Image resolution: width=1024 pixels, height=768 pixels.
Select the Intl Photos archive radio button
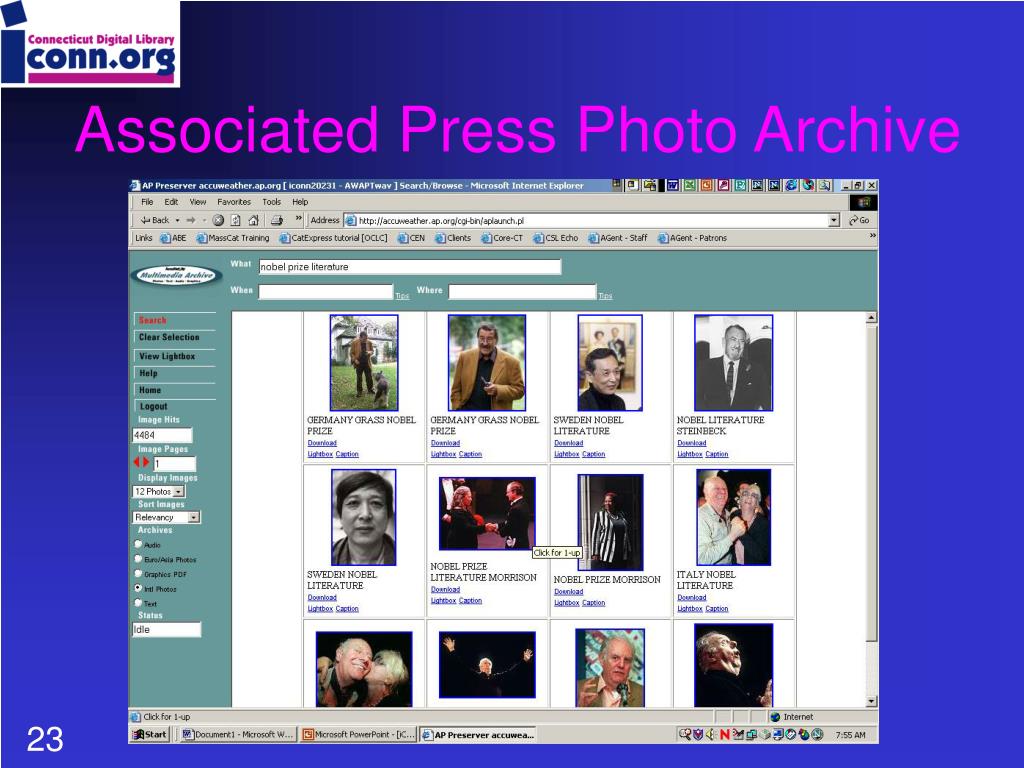click(138, 588)
